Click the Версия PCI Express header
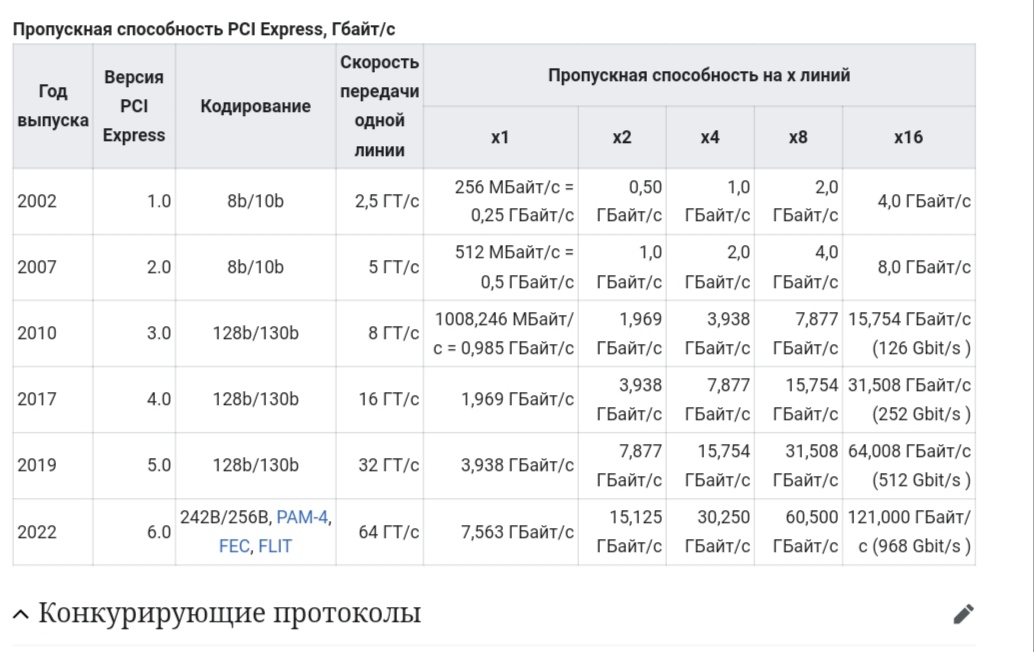Viewport: 1034px width, 652px height. (x=134, y=106)
